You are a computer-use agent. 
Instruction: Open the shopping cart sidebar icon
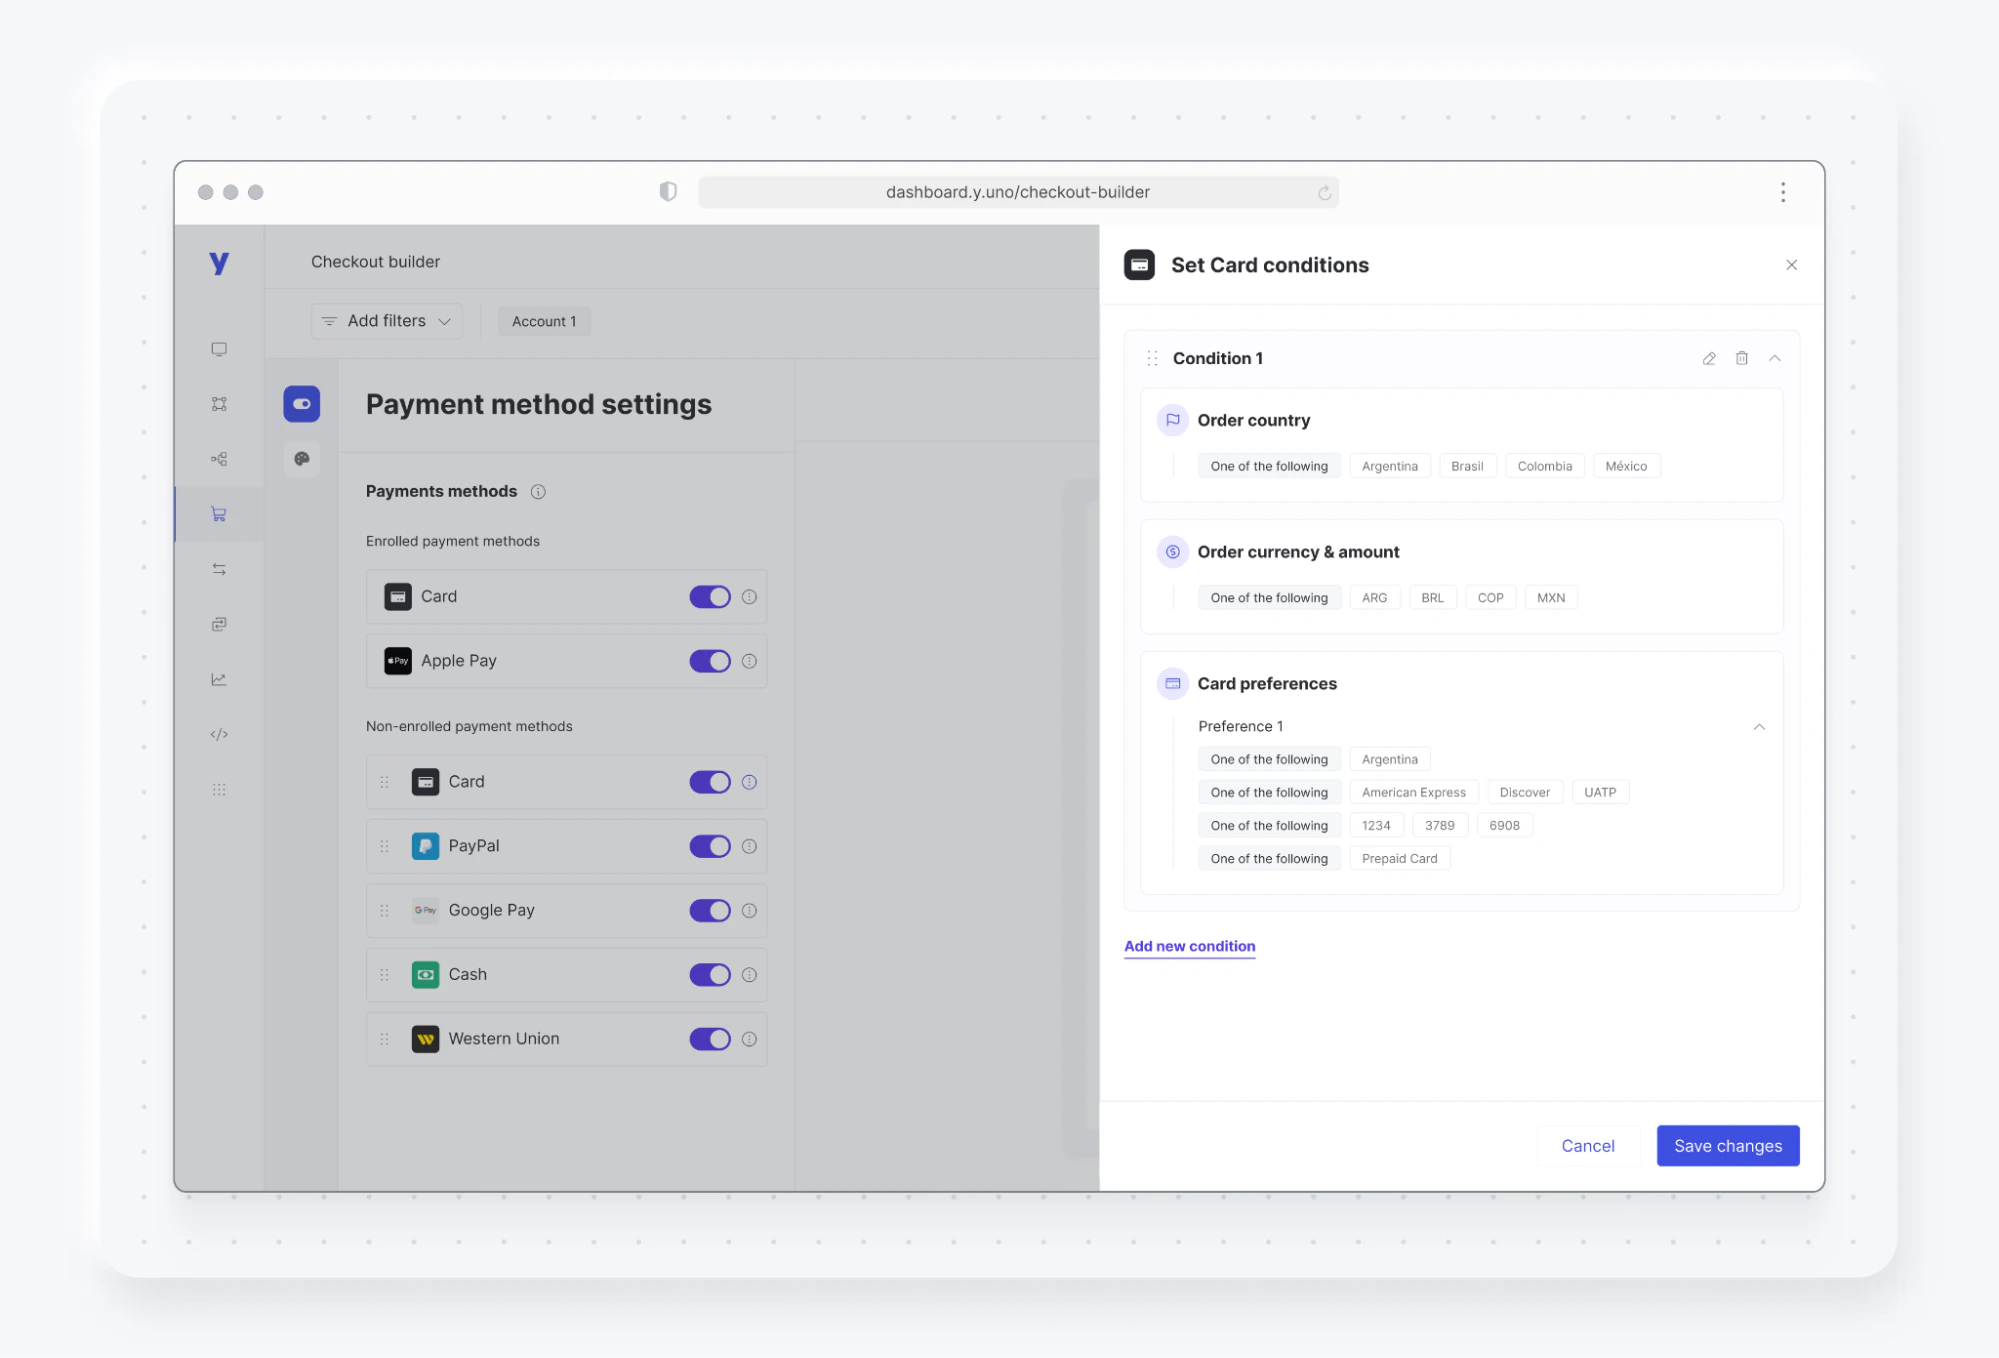click(219, 514)
